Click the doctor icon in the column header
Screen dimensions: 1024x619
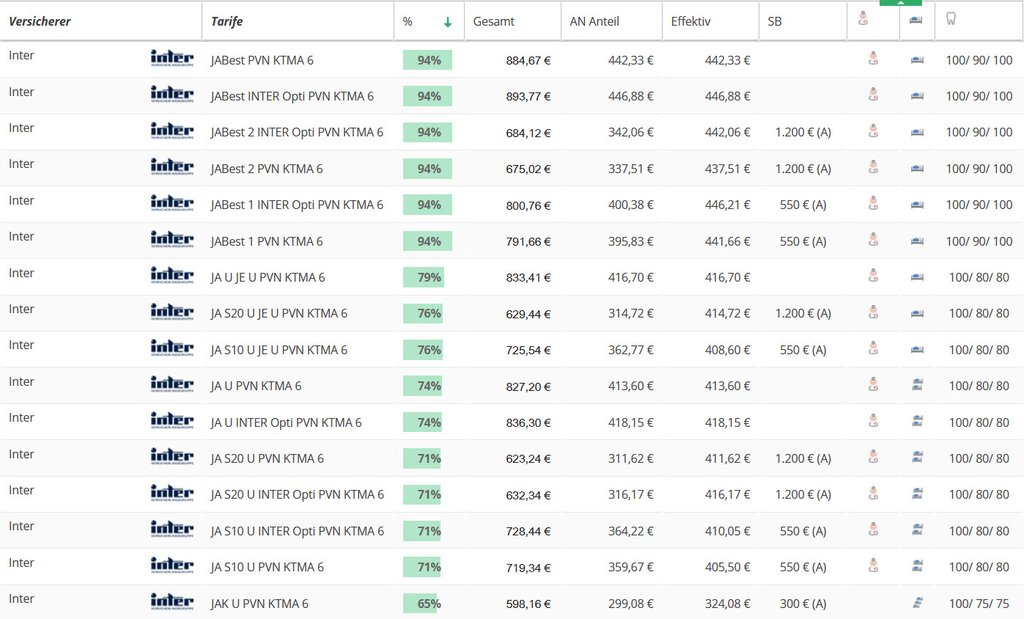coord(863,20)
